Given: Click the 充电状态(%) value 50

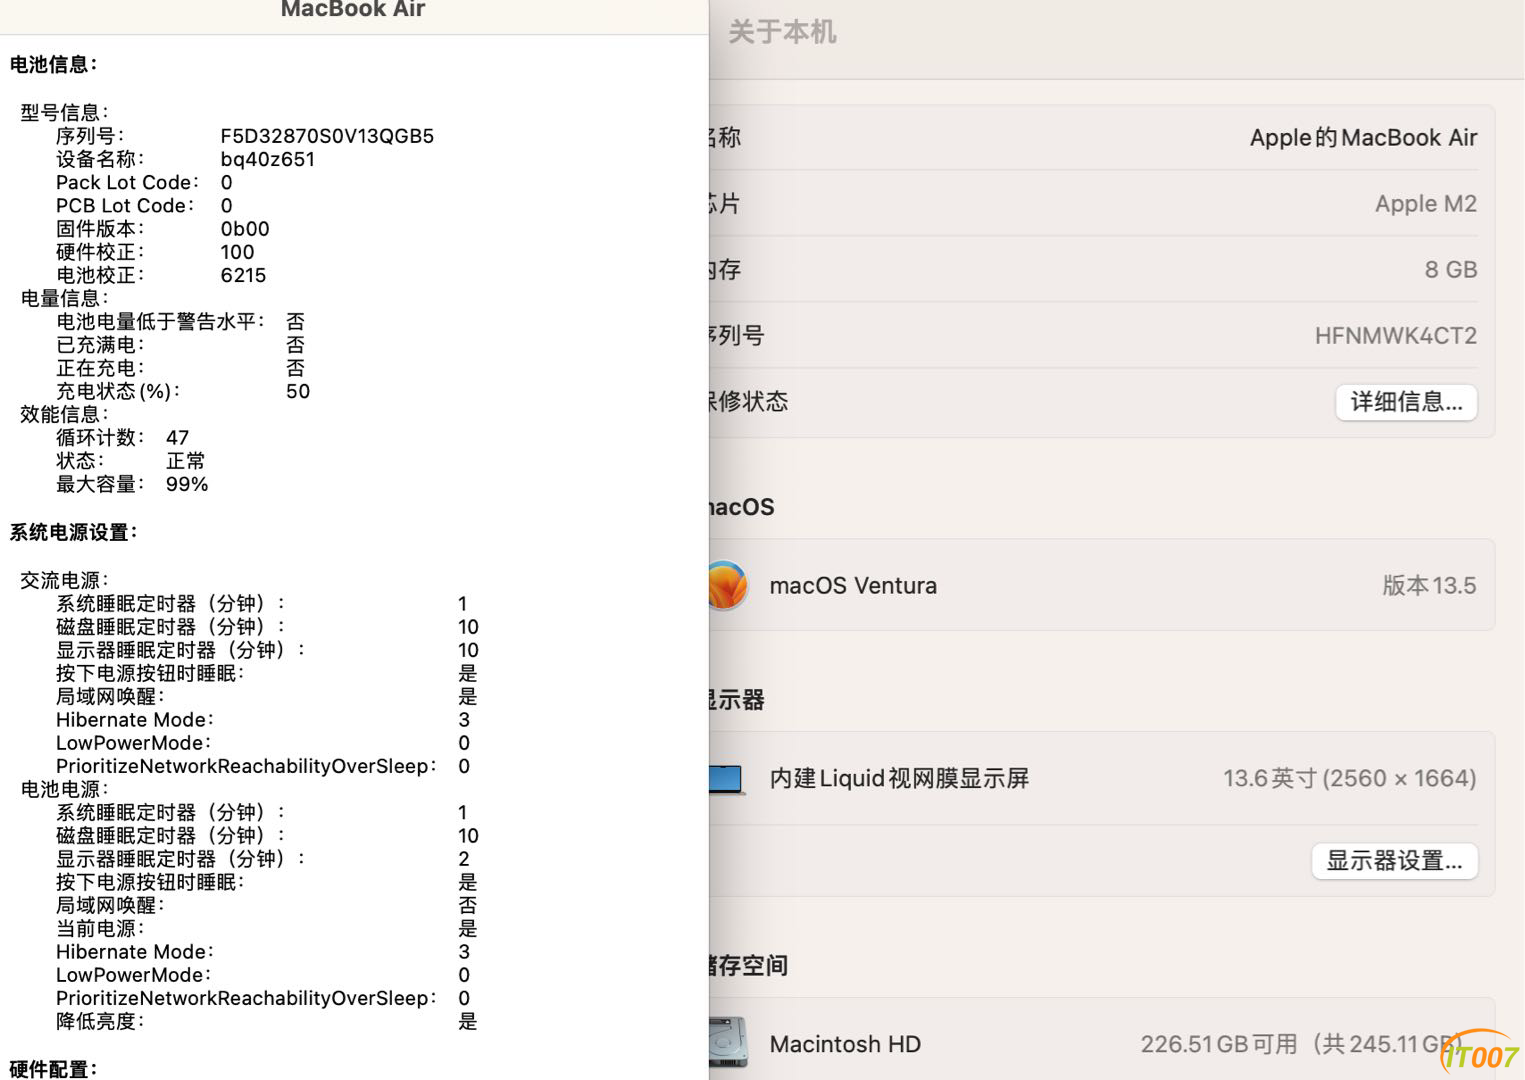Looking at the screenshot, I should pos(298,391).
